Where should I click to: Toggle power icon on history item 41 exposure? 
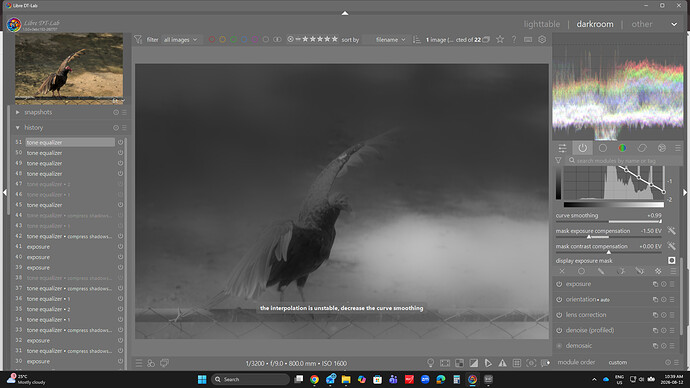(x=120, y=246)
